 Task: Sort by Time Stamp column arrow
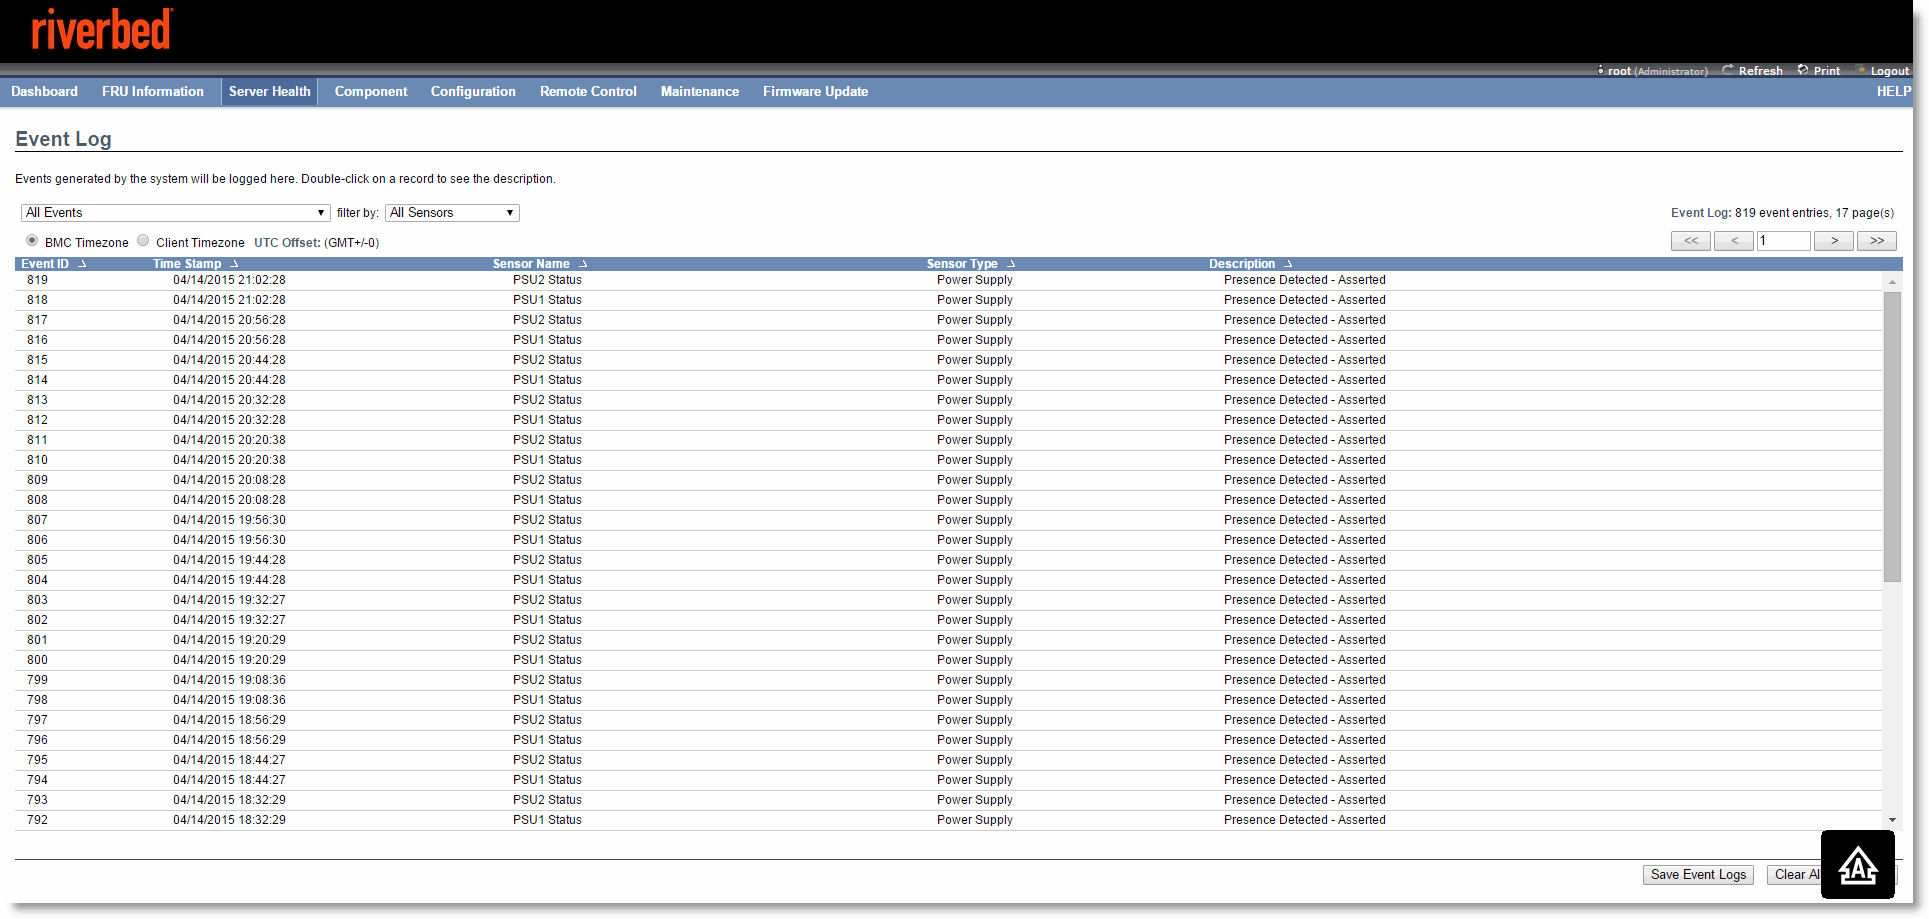[x=234, y=264]
